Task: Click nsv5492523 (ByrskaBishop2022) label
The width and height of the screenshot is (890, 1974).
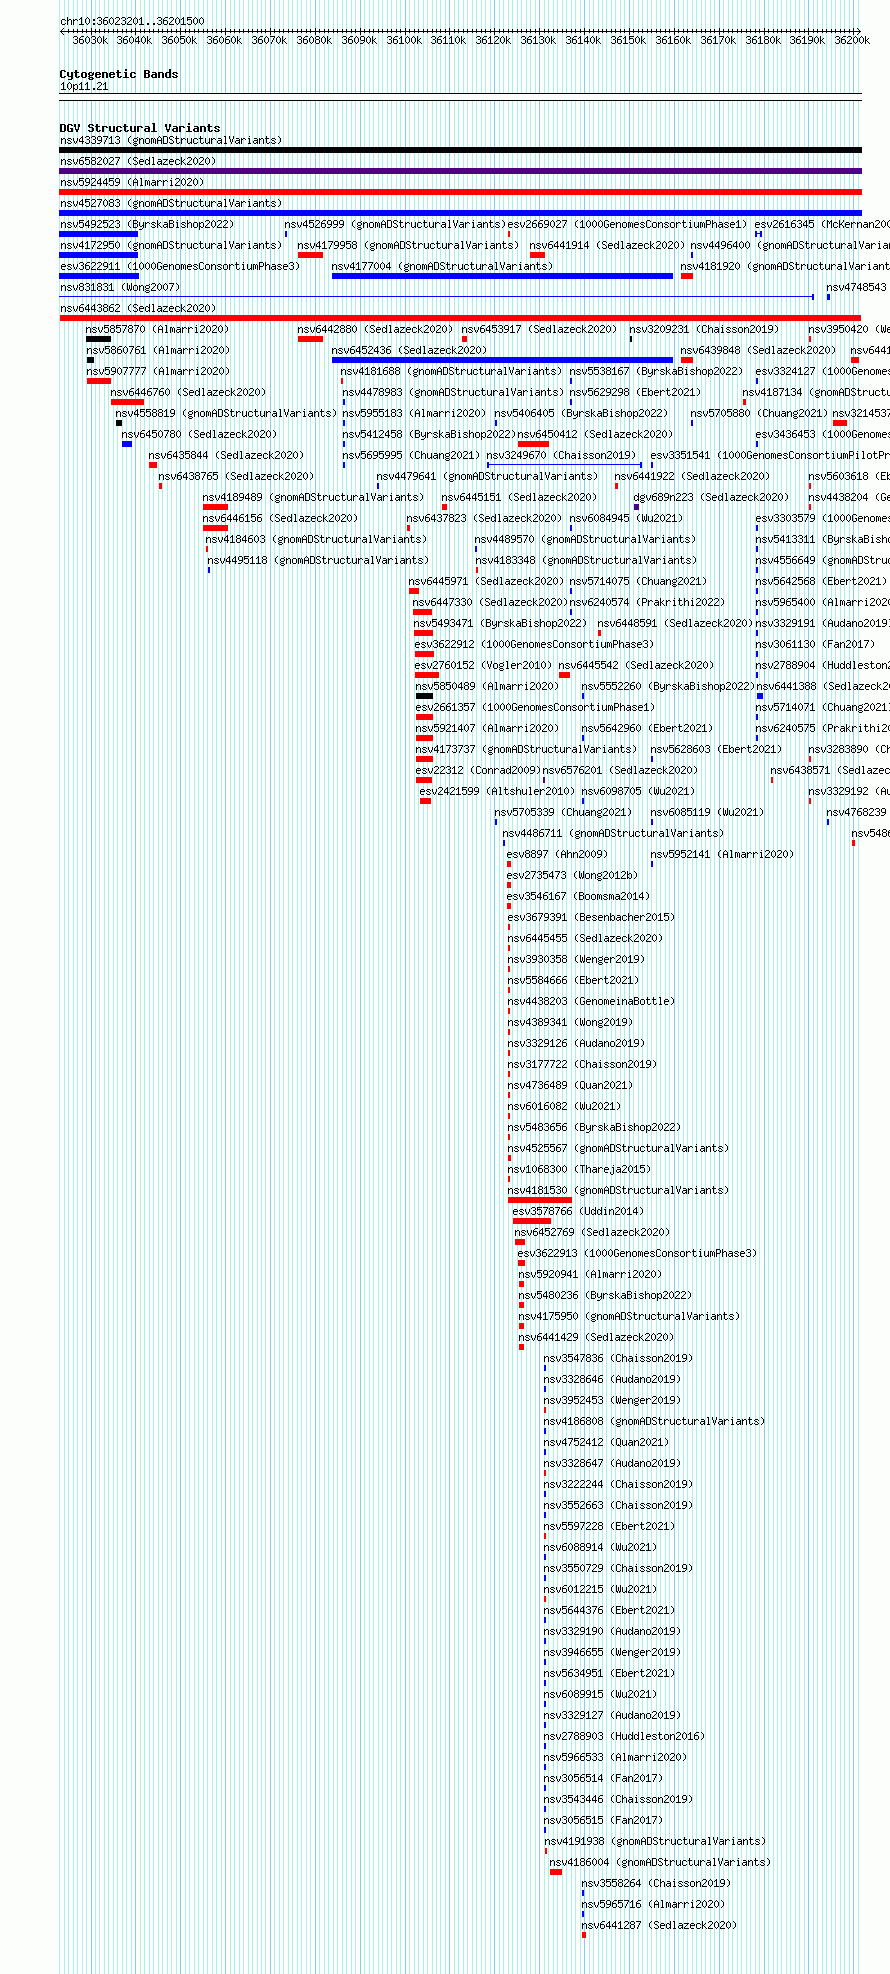Action: pyautogui.click(x=147, y=224)
